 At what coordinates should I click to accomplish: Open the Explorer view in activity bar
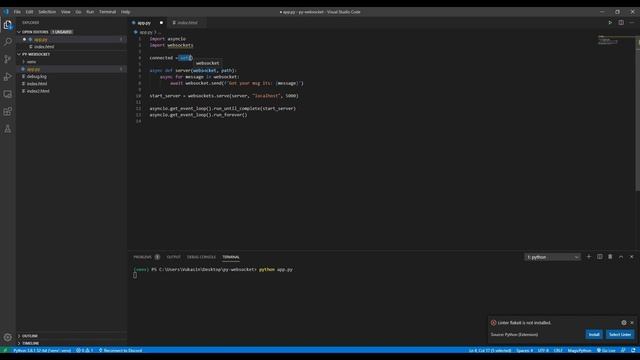(8, 25)
